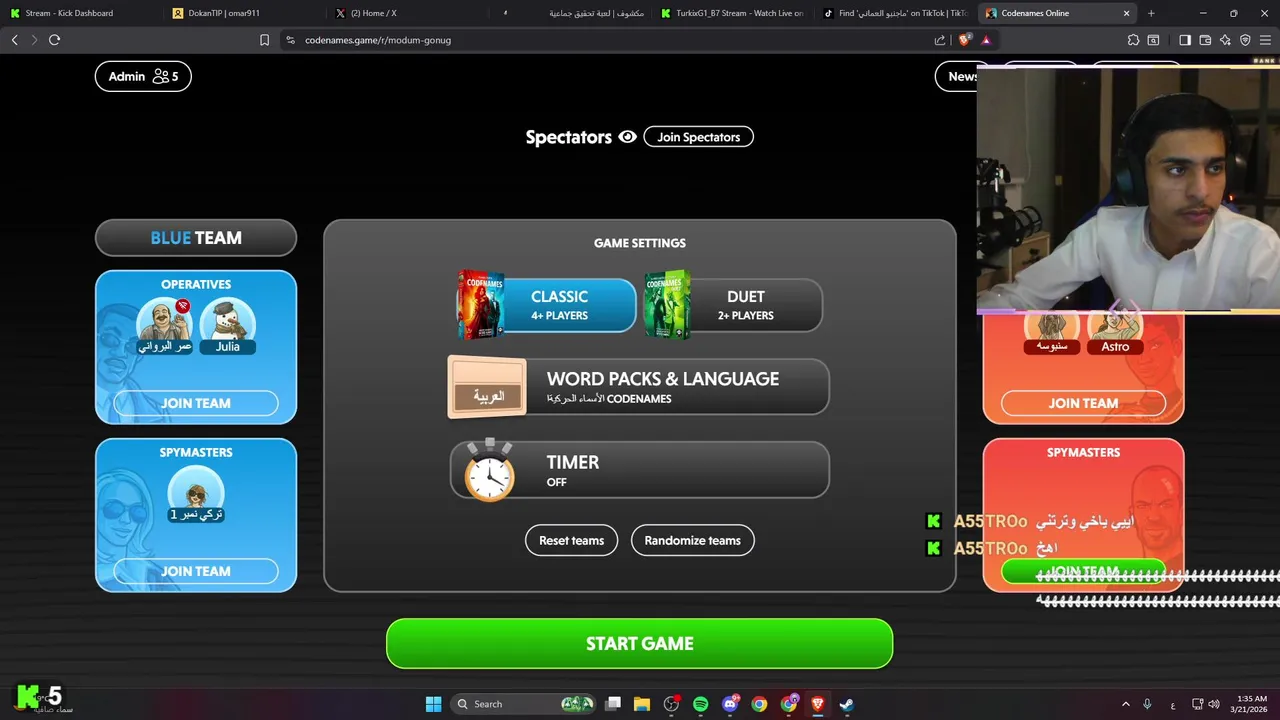This screenshot has height=720, width=1280.
Task: Show hidden system tray icons
Action: 1125,704
